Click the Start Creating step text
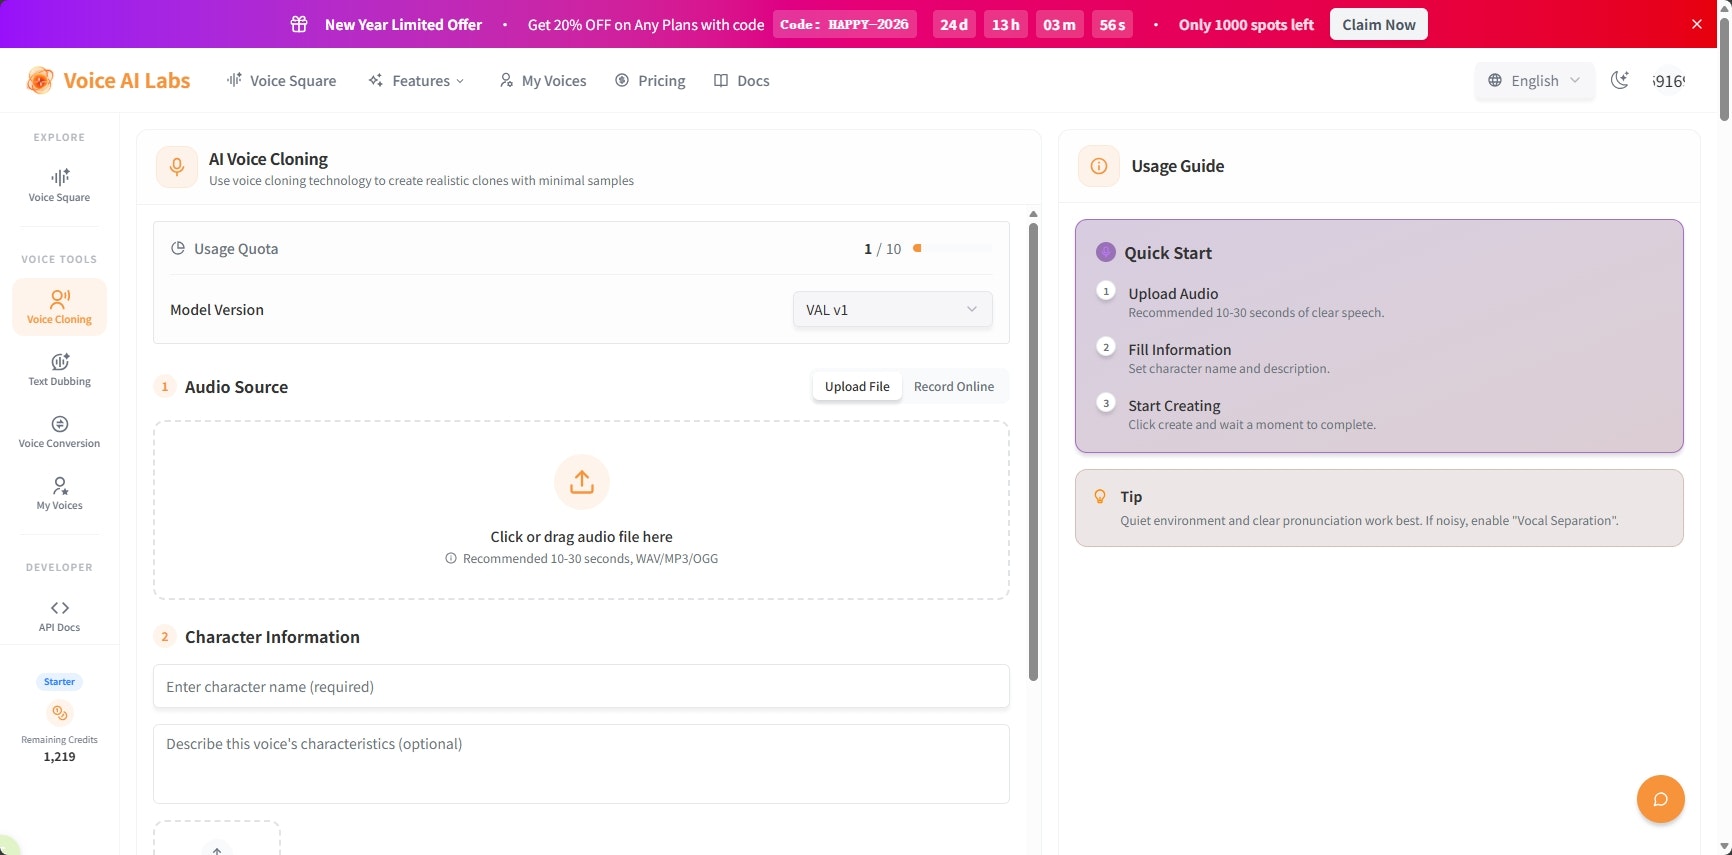This screenshot has height=855, width=1732. click(1174, 406)
